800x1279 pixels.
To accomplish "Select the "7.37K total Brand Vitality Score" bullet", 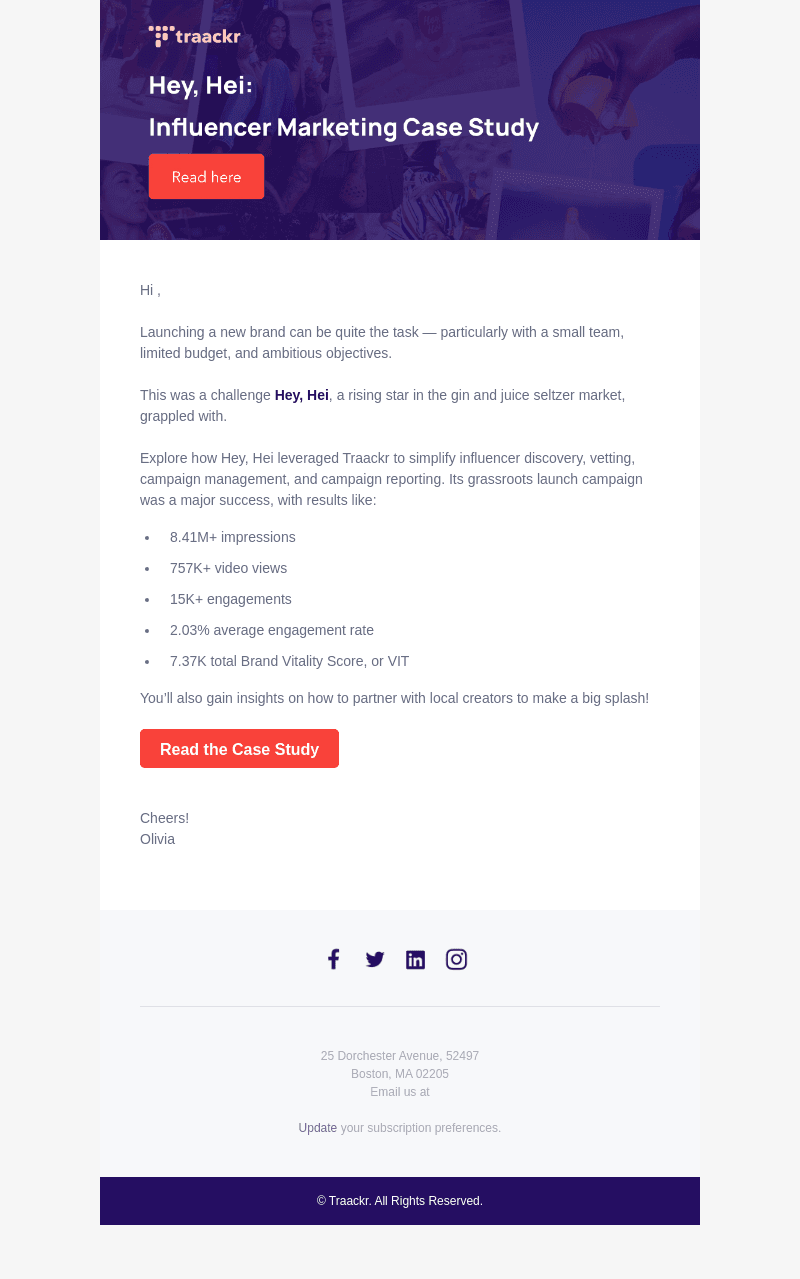I will pyautogui.click(x=289, y=661).
